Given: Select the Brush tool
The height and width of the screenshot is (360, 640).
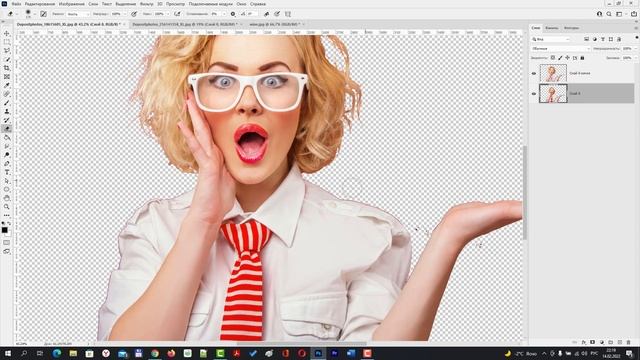Looking at the screenshot, I should coord(7,103).
